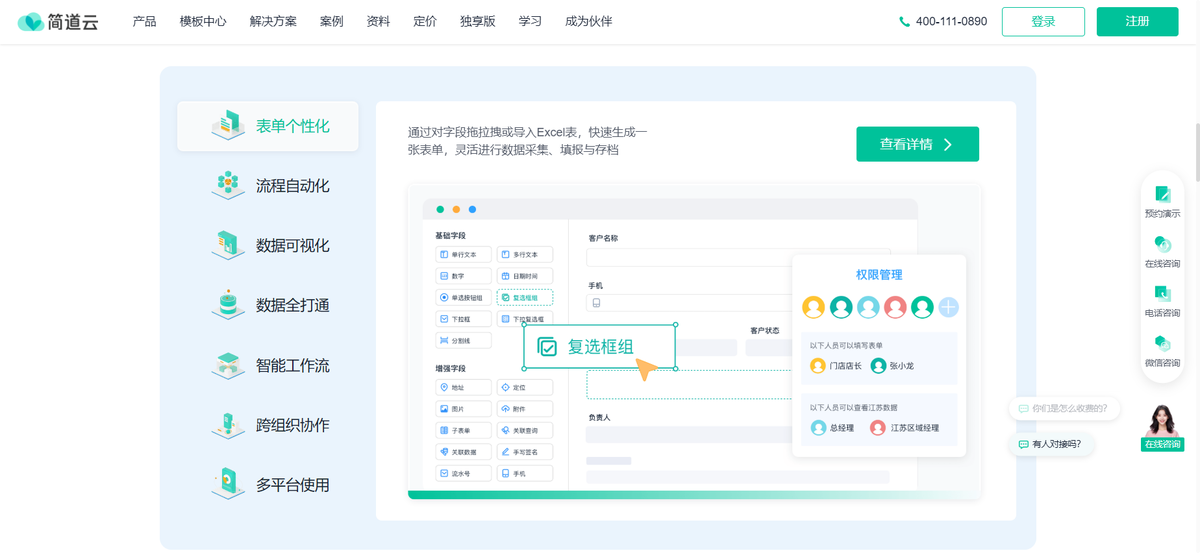
Task: Click the 你们是怎么收费的? chat bubble
Action: pos(1065,408)
